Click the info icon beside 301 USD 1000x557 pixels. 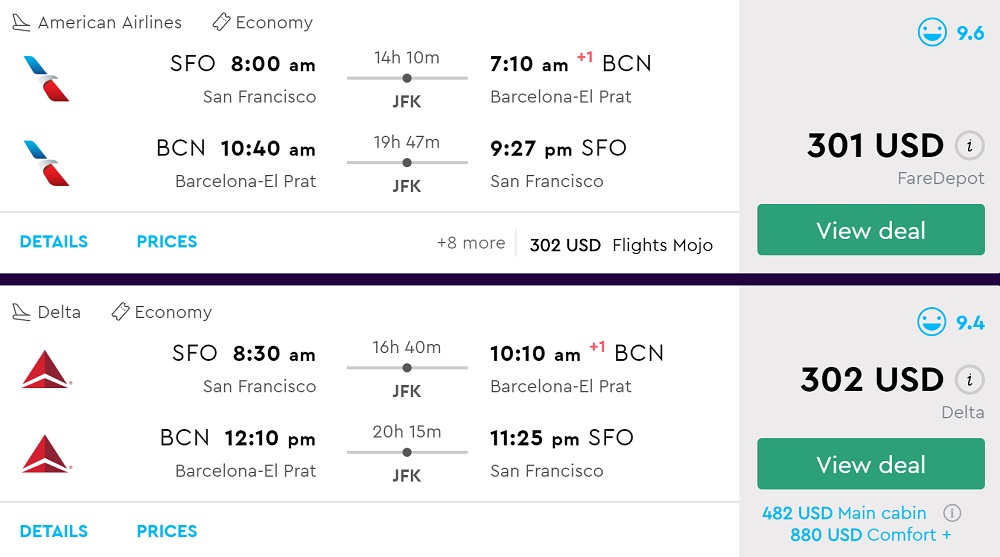click(967, 146)
